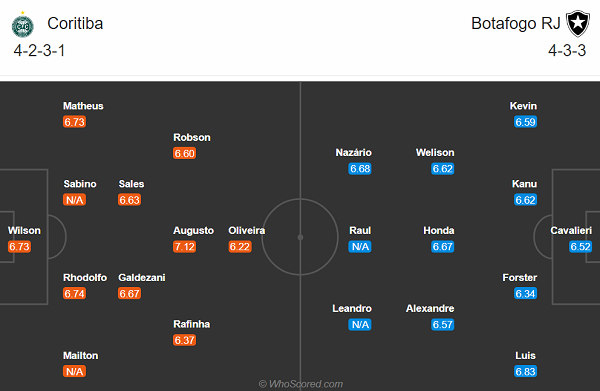Viewport: 600px width, 391px height.
Task: Open the Coritiba team name link
Action: (75, 24)
